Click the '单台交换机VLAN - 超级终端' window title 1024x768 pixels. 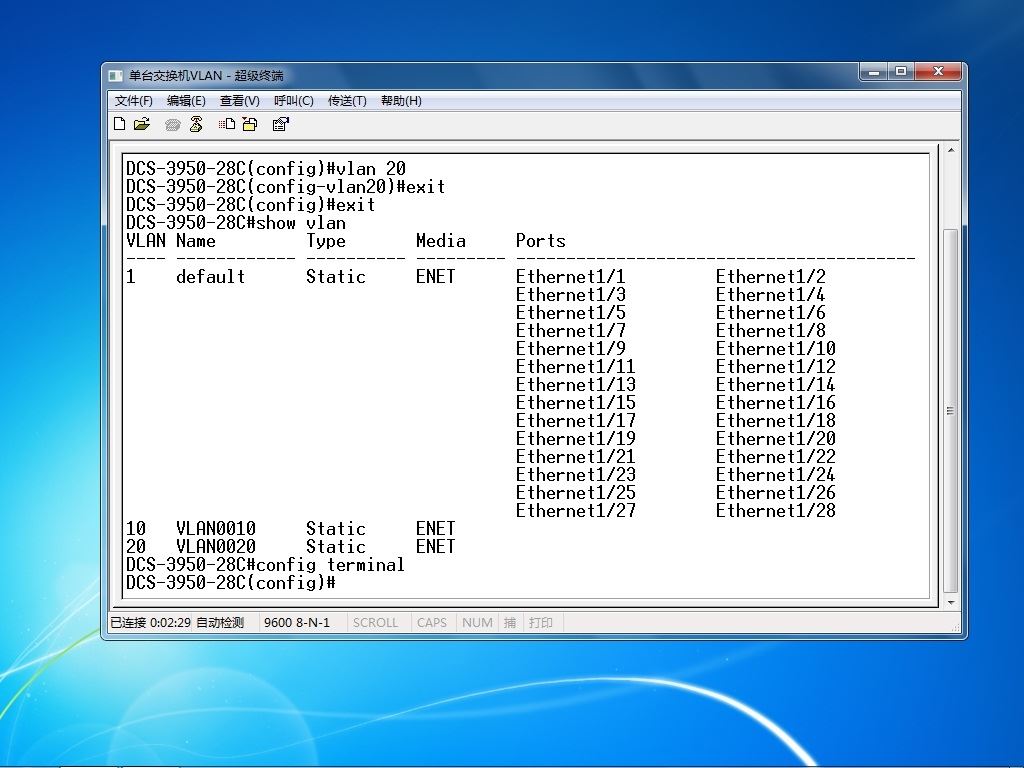[206, 76]
